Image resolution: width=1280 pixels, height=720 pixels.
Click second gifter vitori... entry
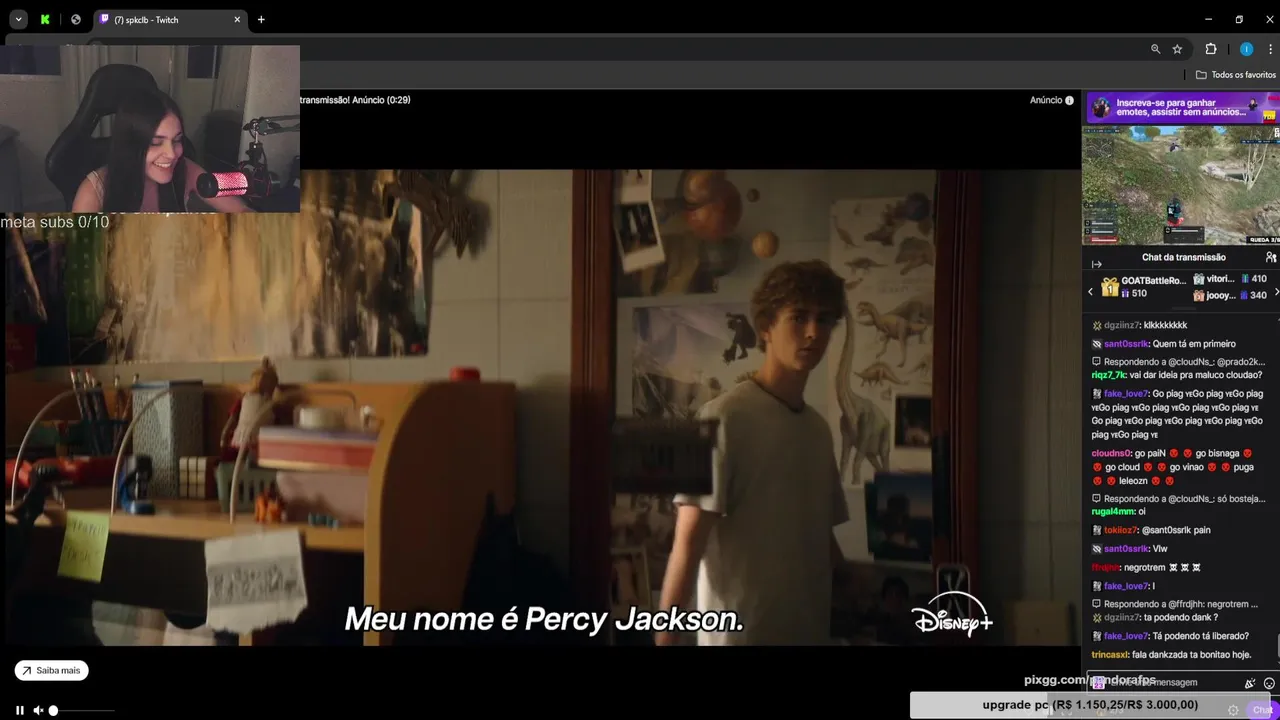click(1230, 279)
